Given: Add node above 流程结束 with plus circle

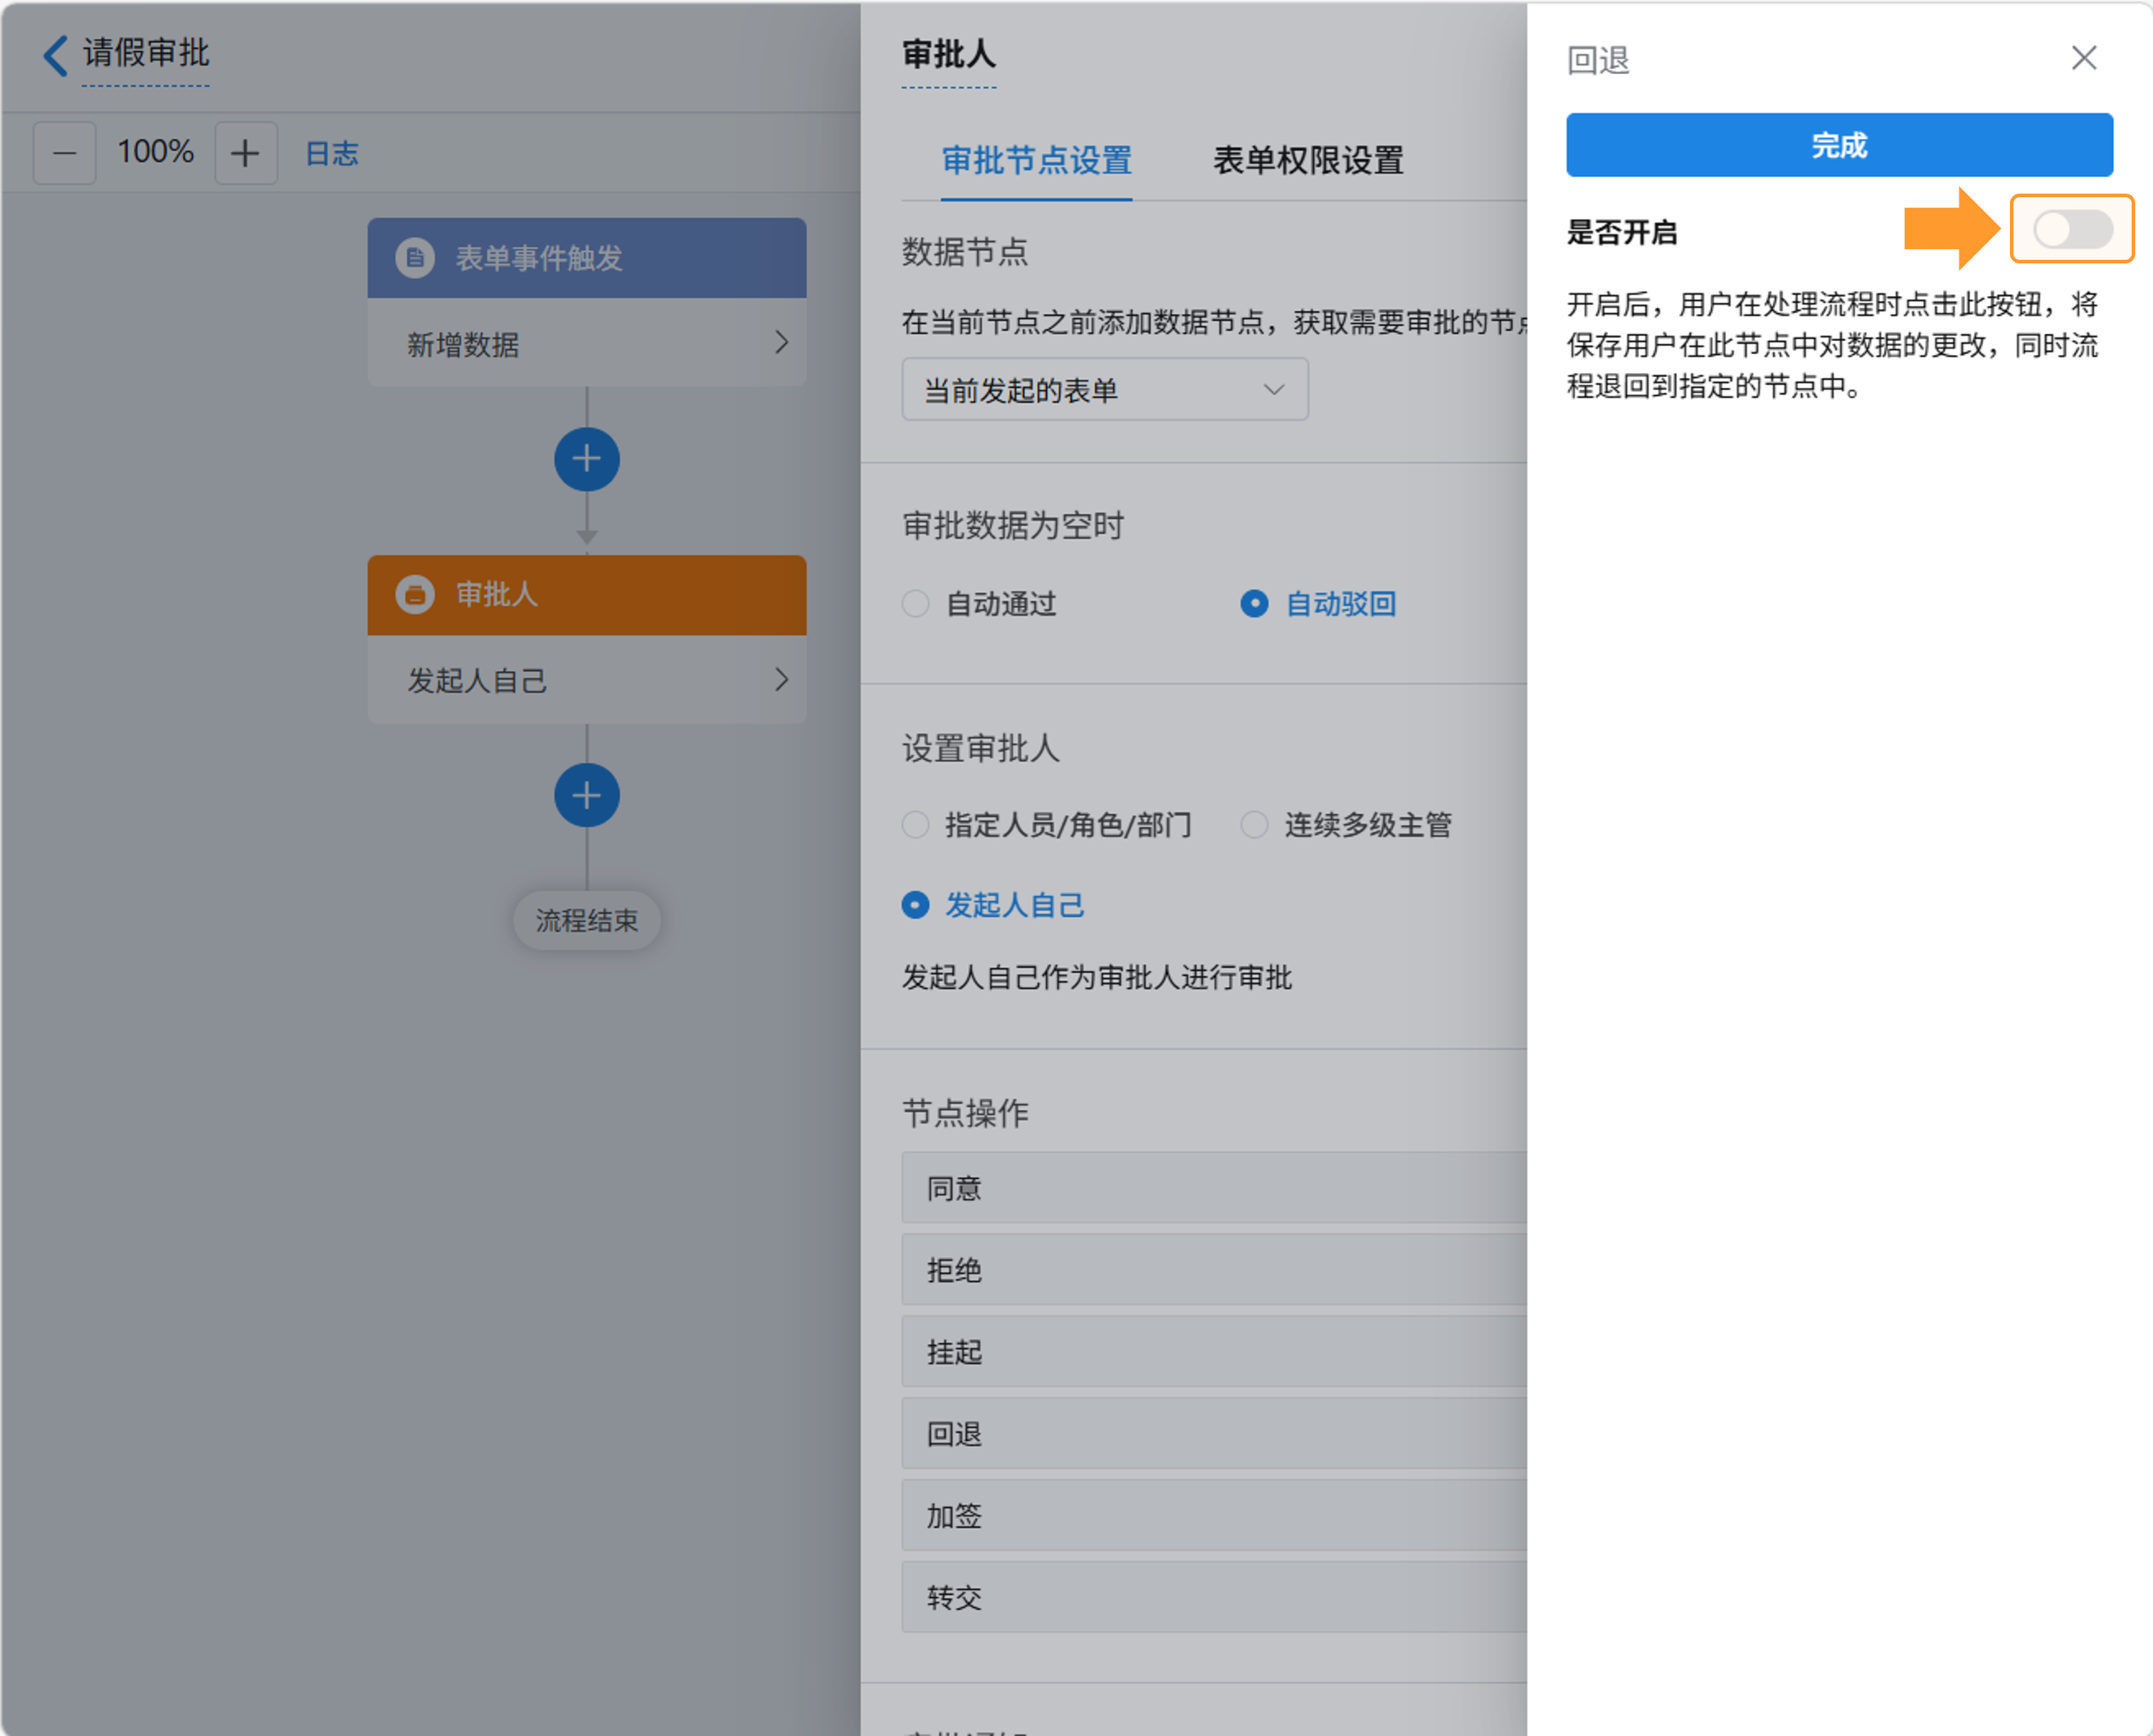Looking at the screenshot, I should pos(587,796).
